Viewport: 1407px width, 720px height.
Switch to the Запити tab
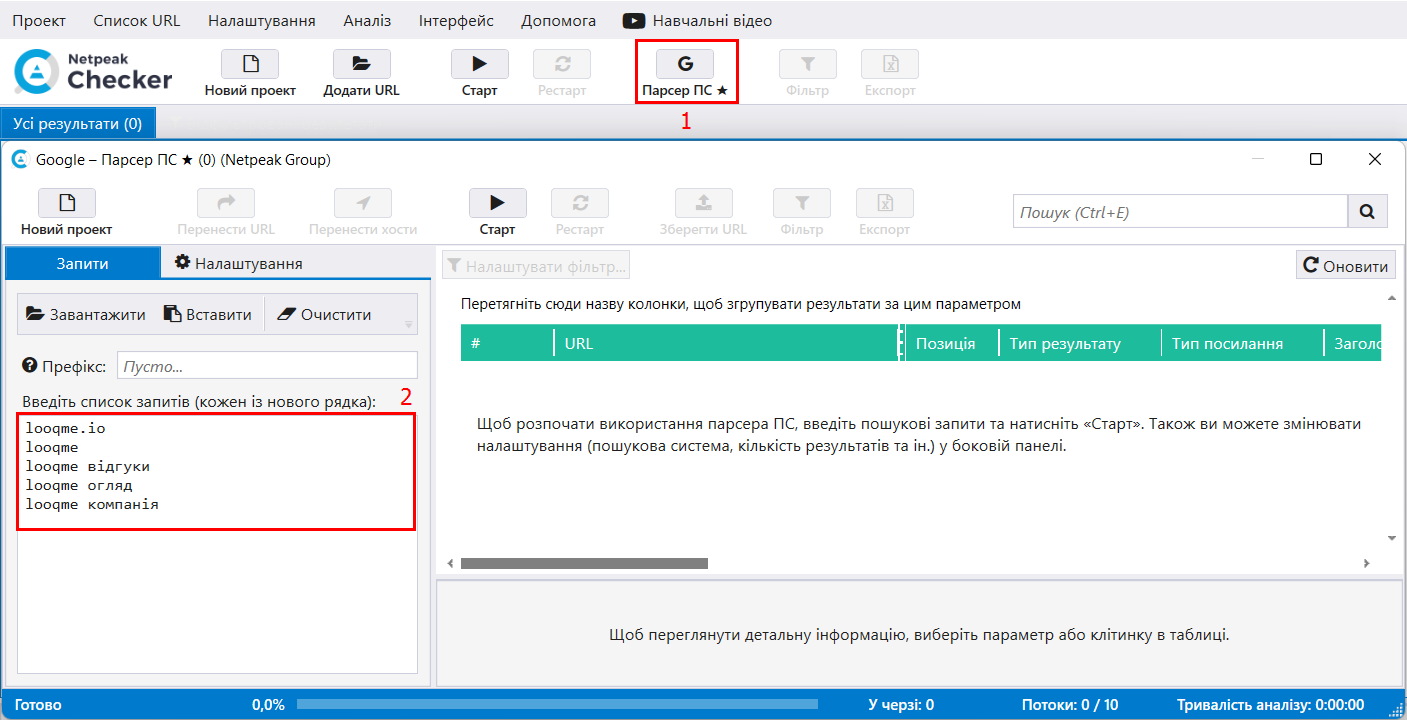click(82, 263)
